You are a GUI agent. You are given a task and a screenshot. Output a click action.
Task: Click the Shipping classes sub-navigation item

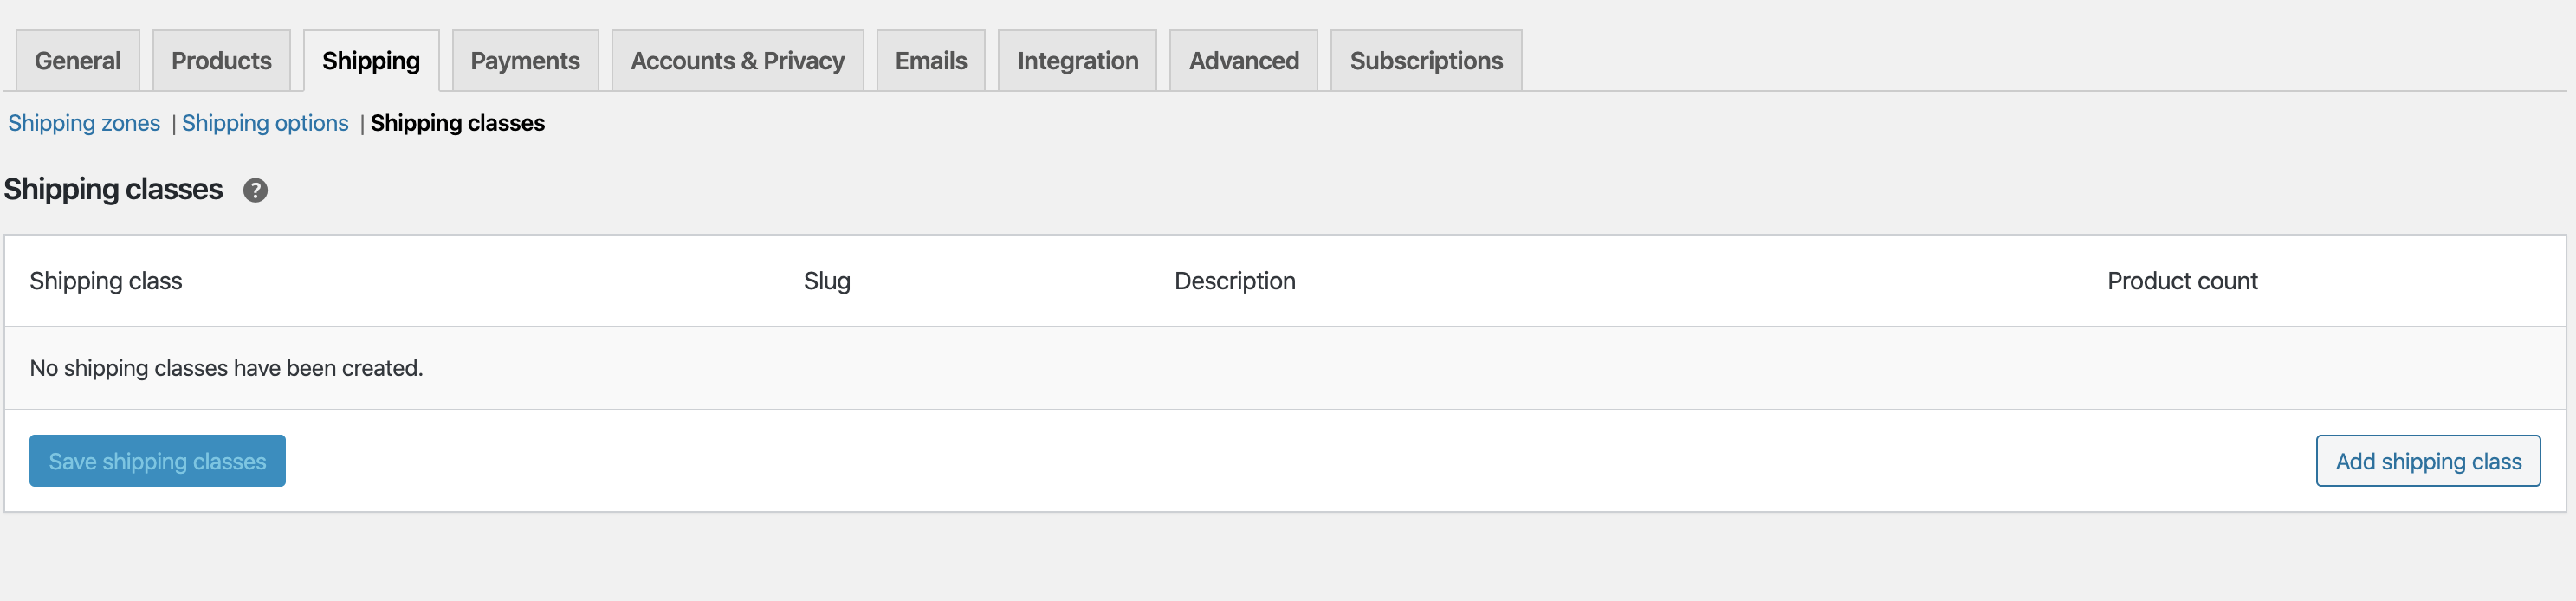click(x=457, y=123)
